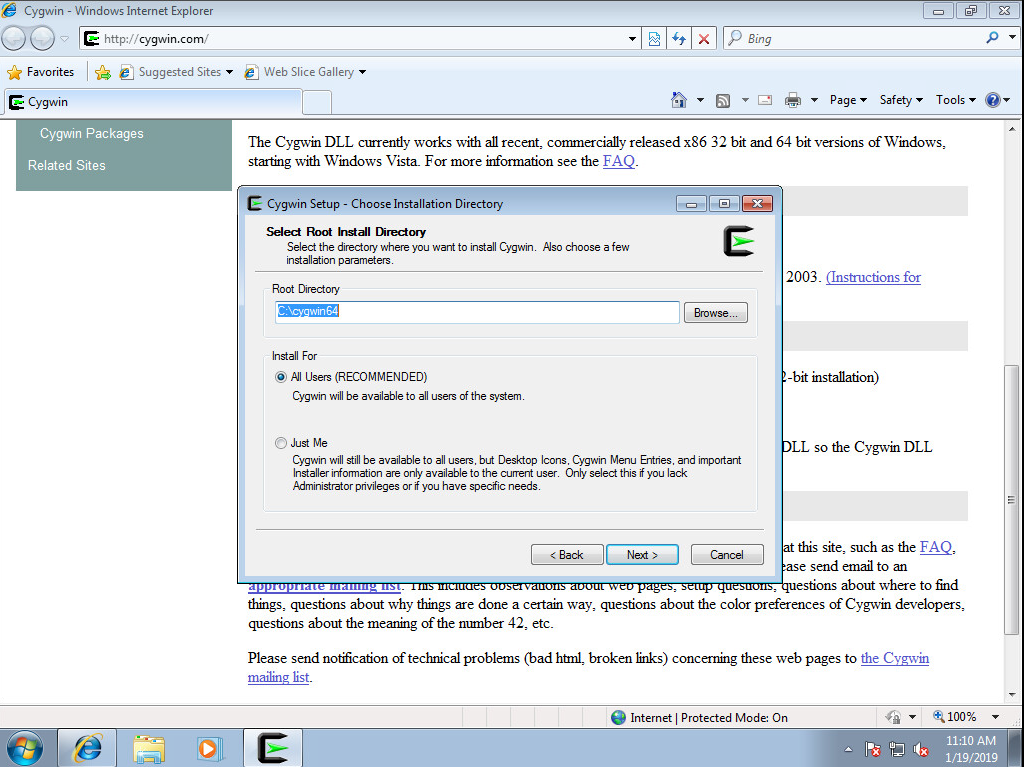Toggle Compatibility View icon in address bar
This screenshot has width=1024, height=767.
(x=654, y=39)
